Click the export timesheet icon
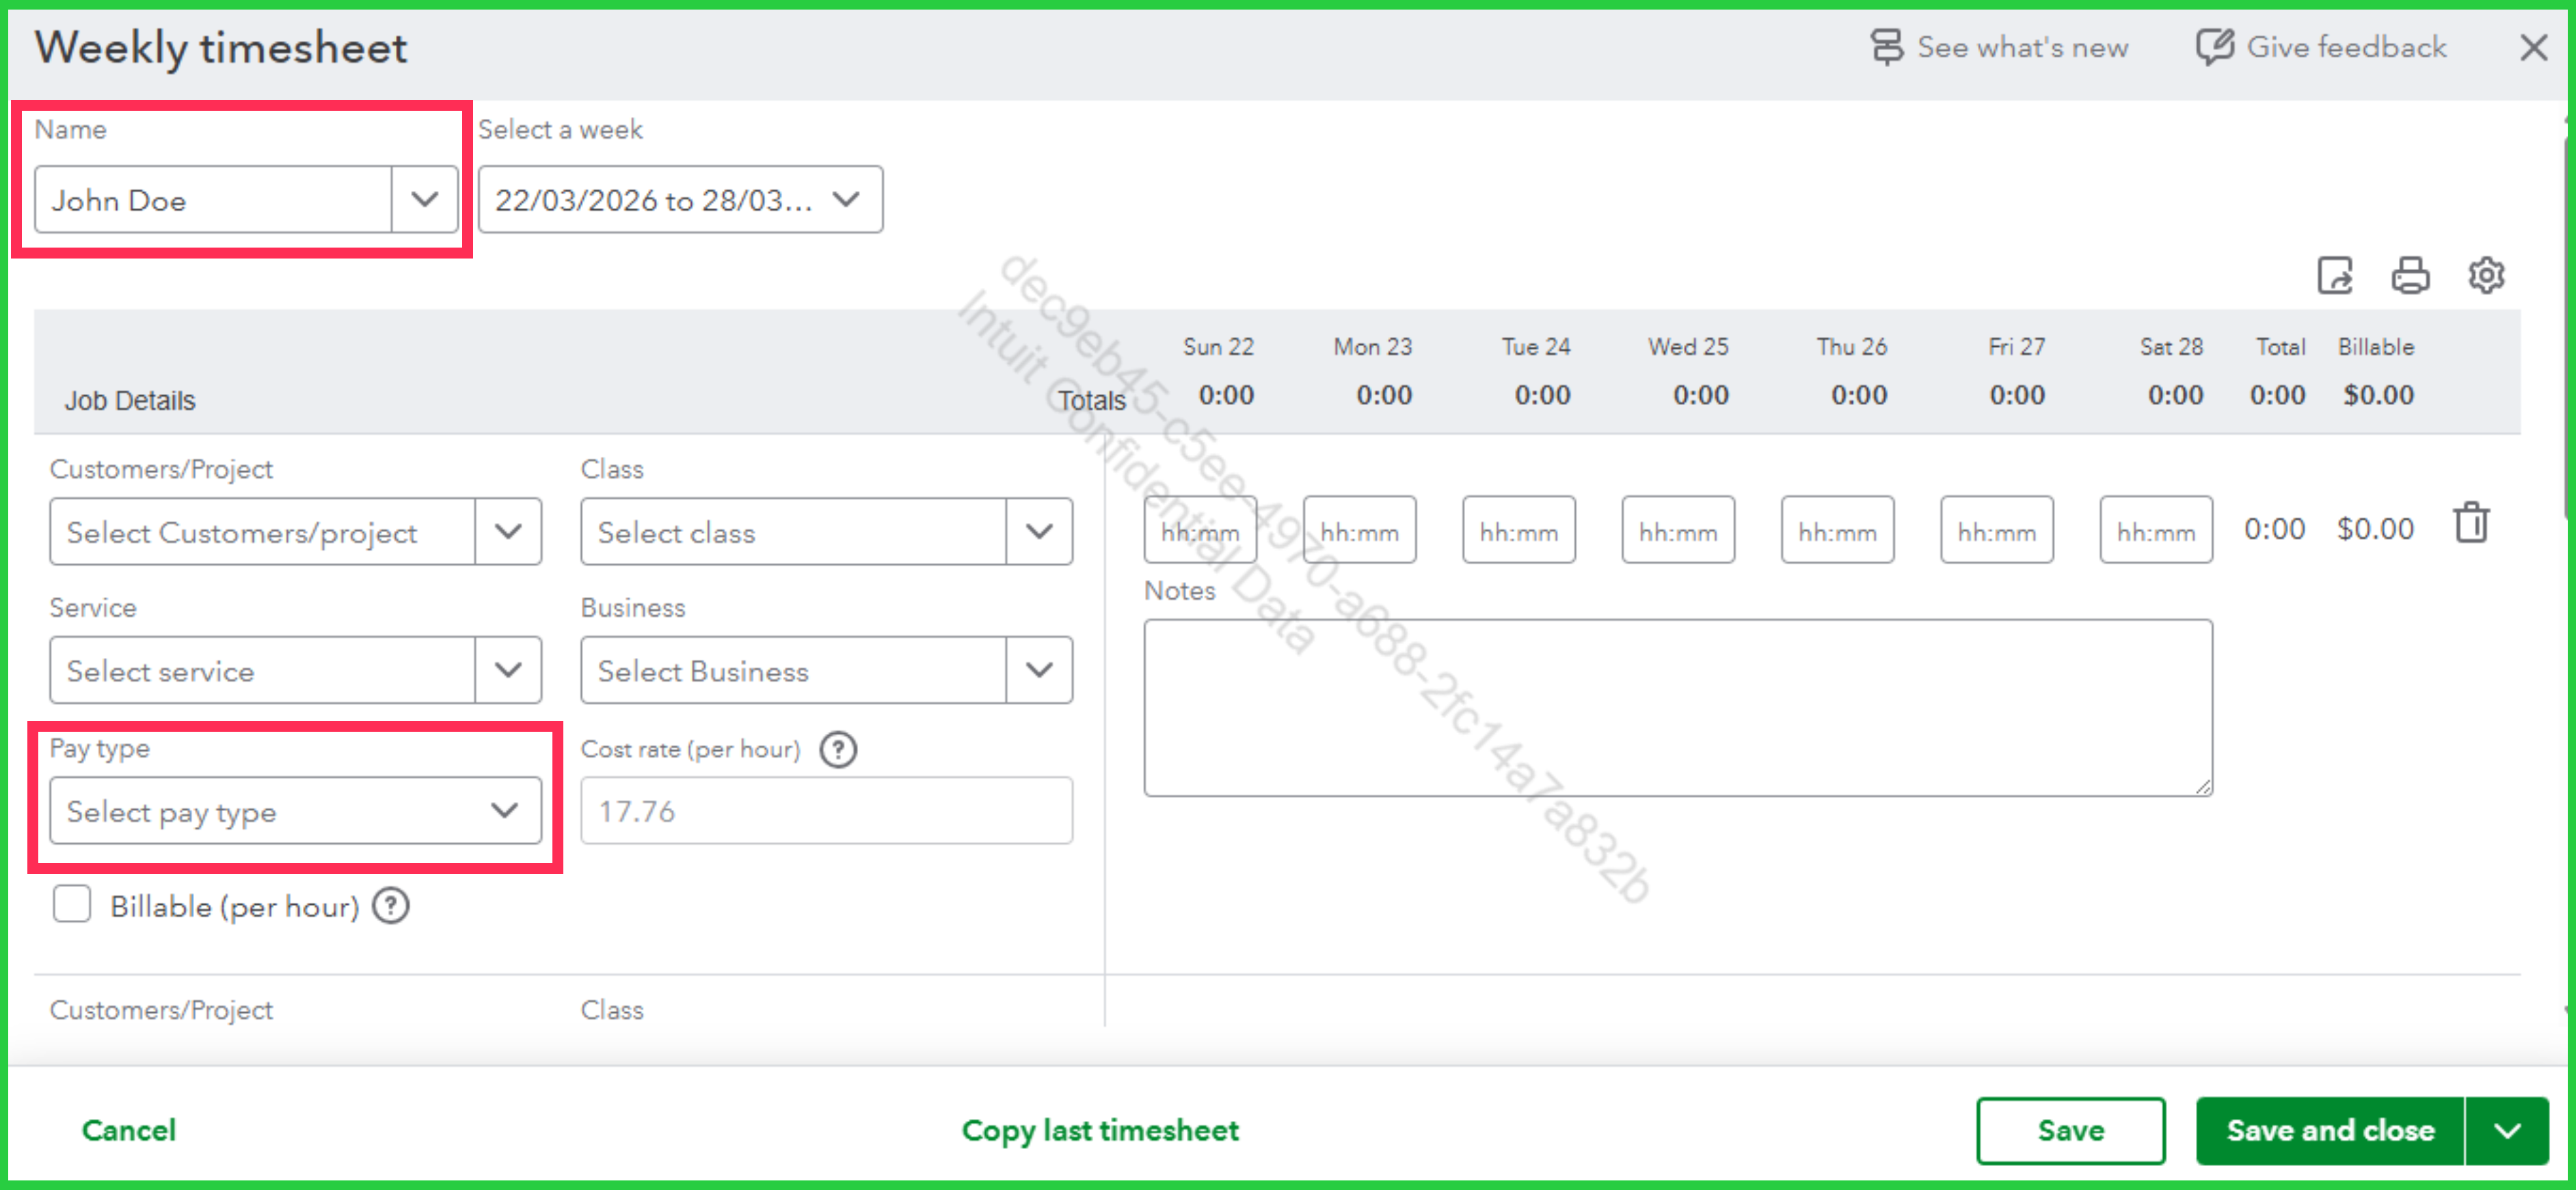This screenshot has width=2576, height=1190. pos(2334,275)
